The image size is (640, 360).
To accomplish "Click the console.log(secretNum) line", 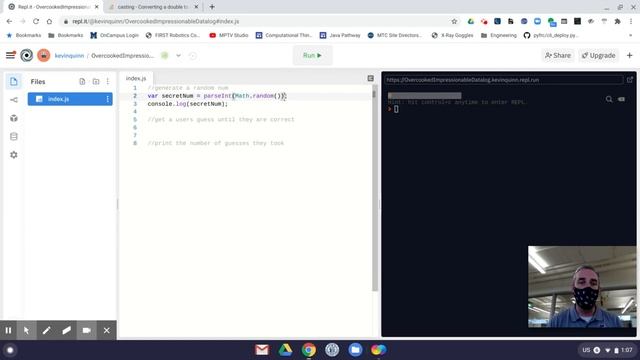I will [188, 104].
